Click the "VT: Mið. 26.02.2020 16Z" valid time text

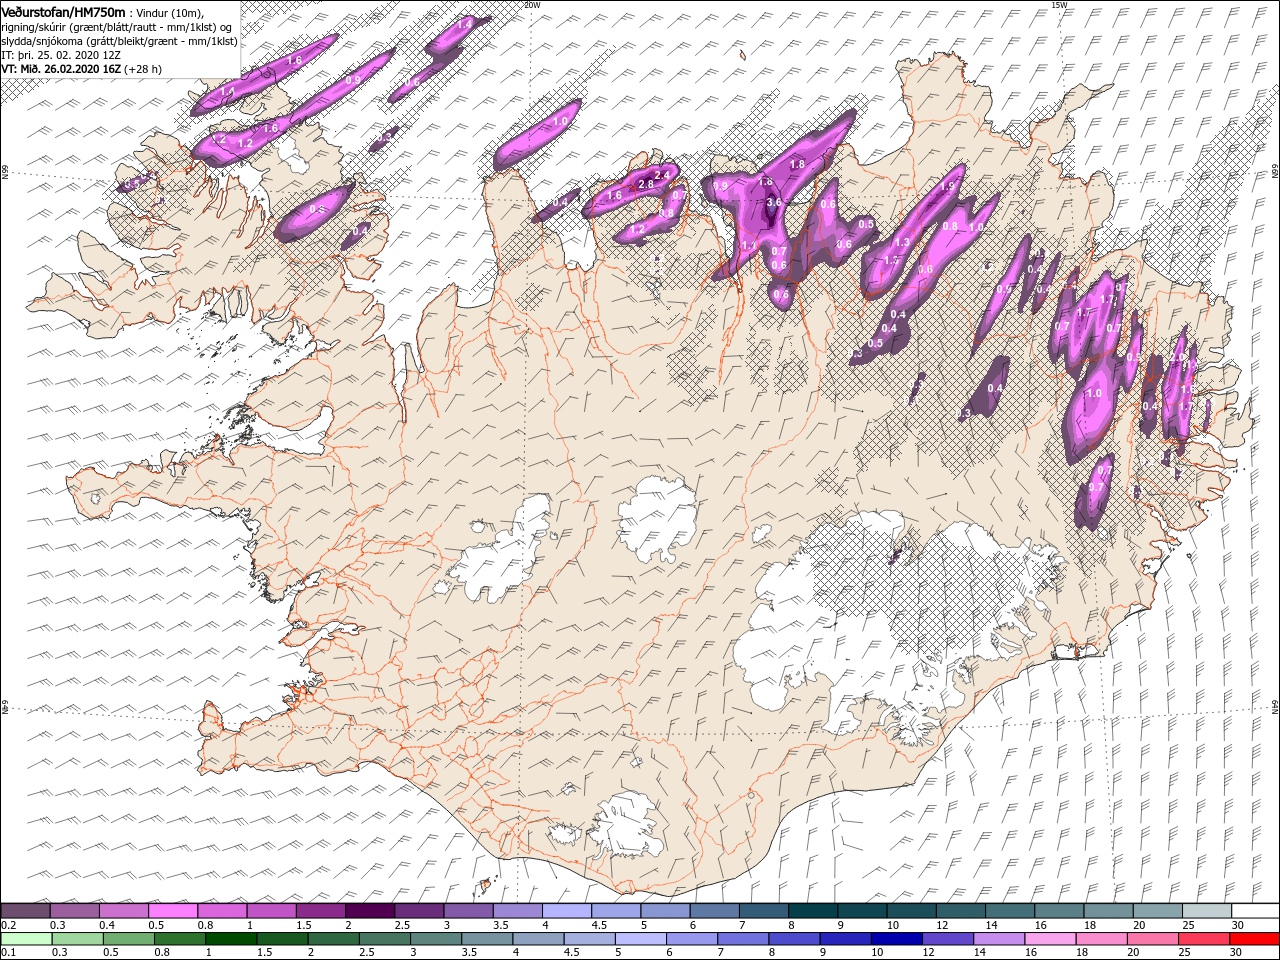tap(61, 69)
